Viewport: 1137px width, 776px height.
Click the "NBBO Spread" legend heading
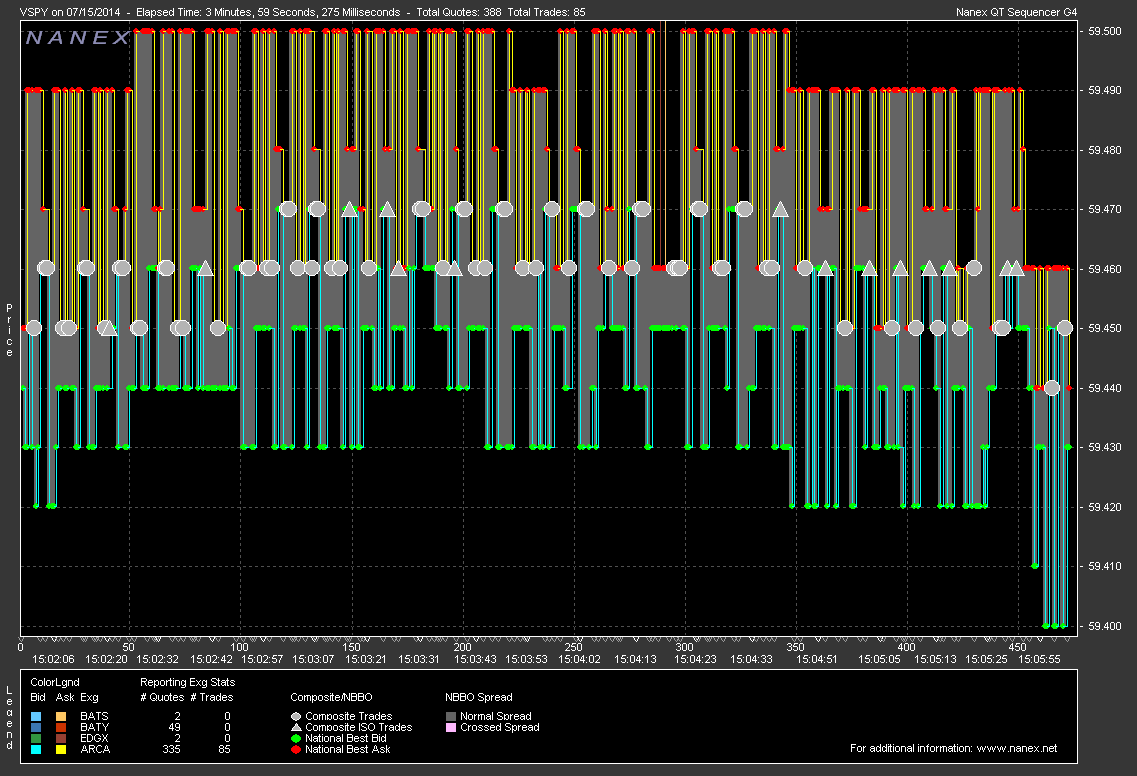pos(479,698)
